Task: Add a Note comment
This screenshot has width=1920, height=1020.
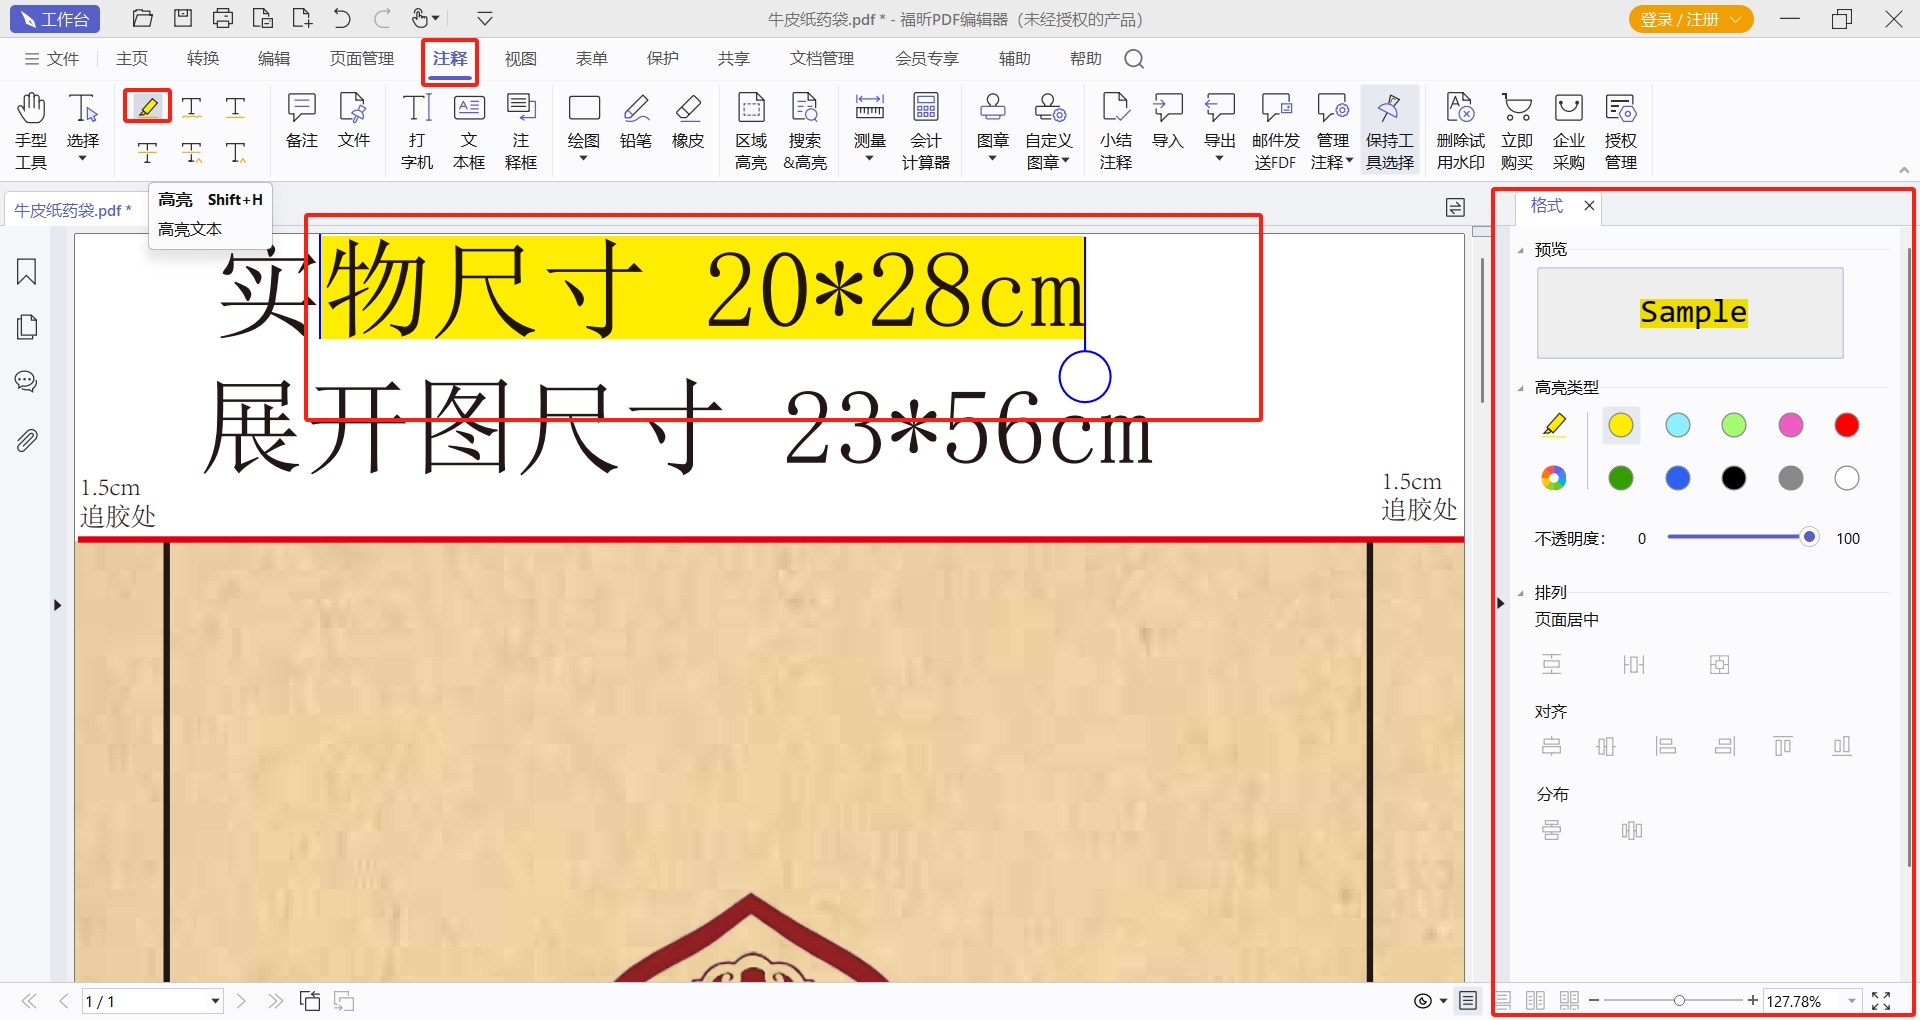Action: pyautogui.click(x=301, y=122)
